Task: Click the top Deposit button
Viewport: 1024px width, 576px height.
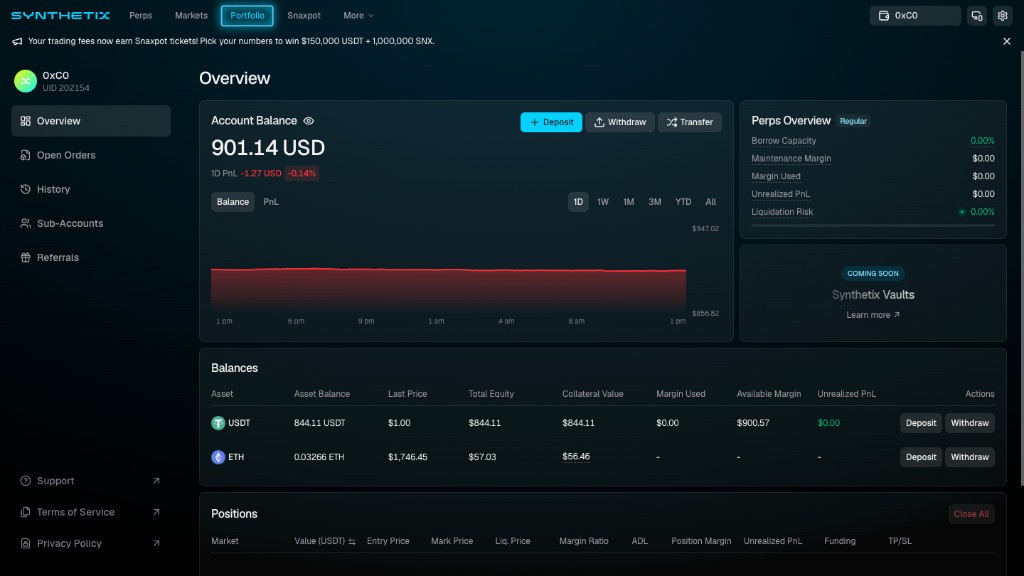Action: [x=551, y=122]
